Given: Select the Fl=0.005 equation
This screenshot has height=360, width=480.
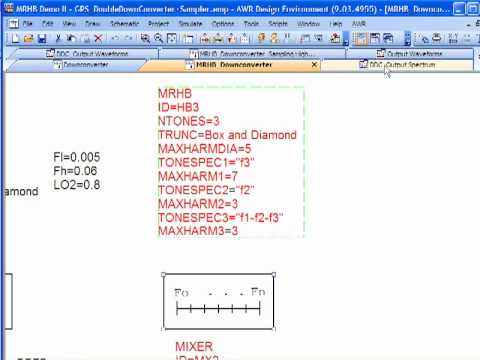Looking at the screenshot, I should (x=77, y=157).
